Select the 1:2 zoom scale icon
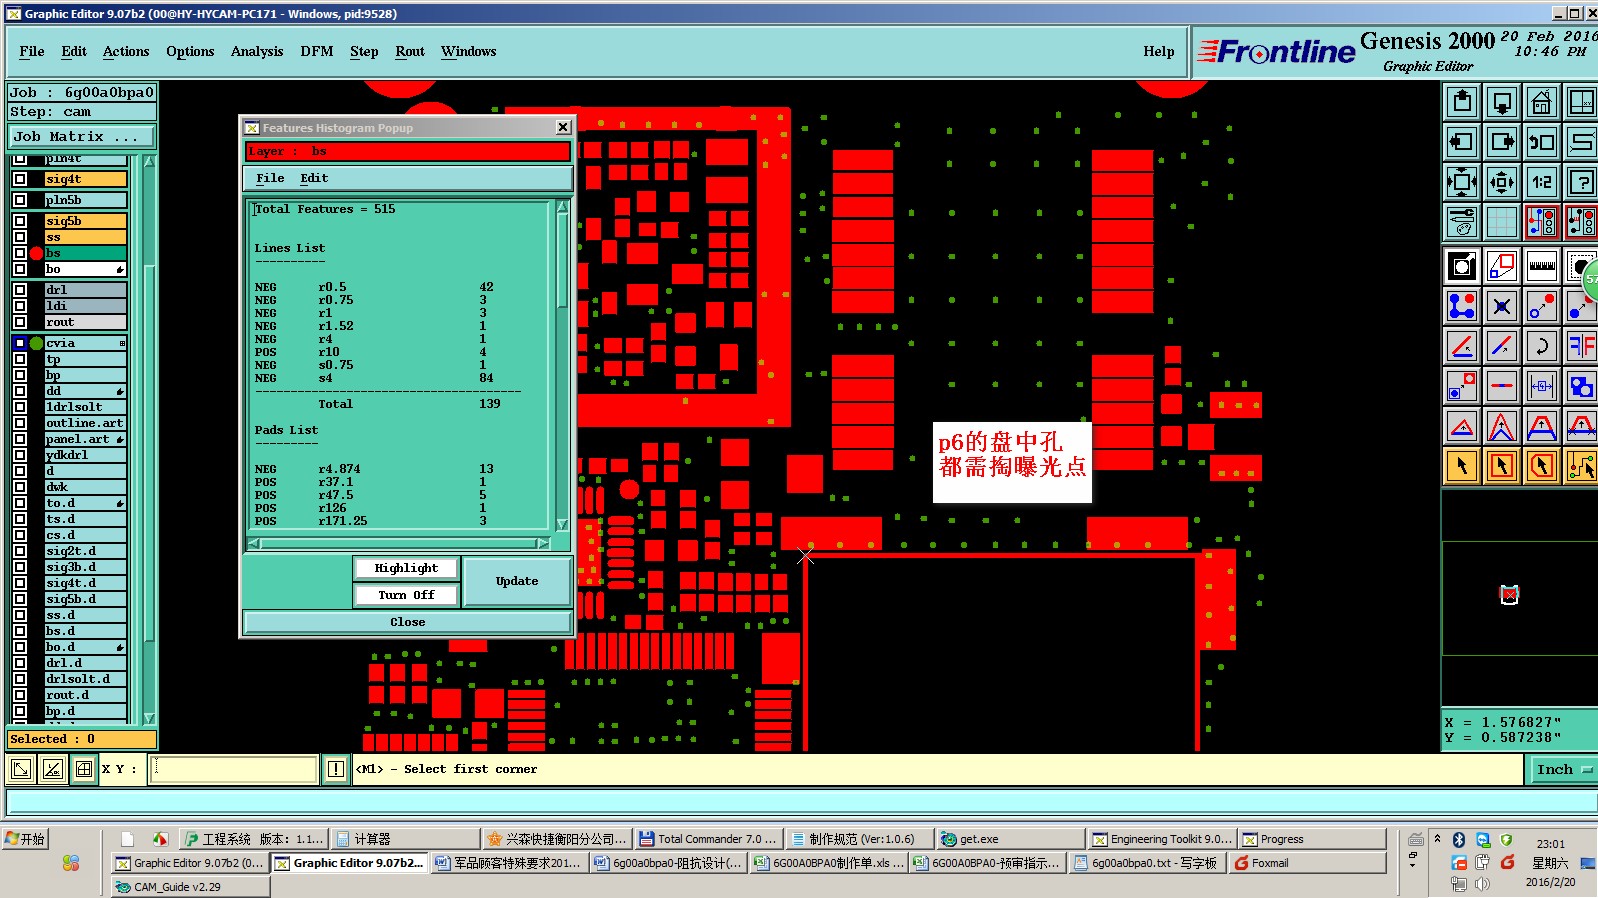1598x898 pixels. point(1541,182)
